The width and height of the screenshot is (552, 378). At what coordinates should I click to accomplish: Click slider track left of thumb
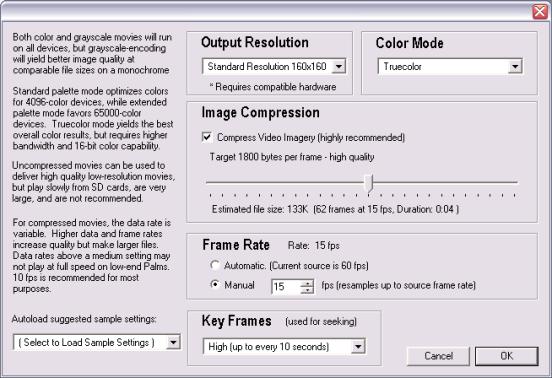pyautogui.click(x=286, y=182)
